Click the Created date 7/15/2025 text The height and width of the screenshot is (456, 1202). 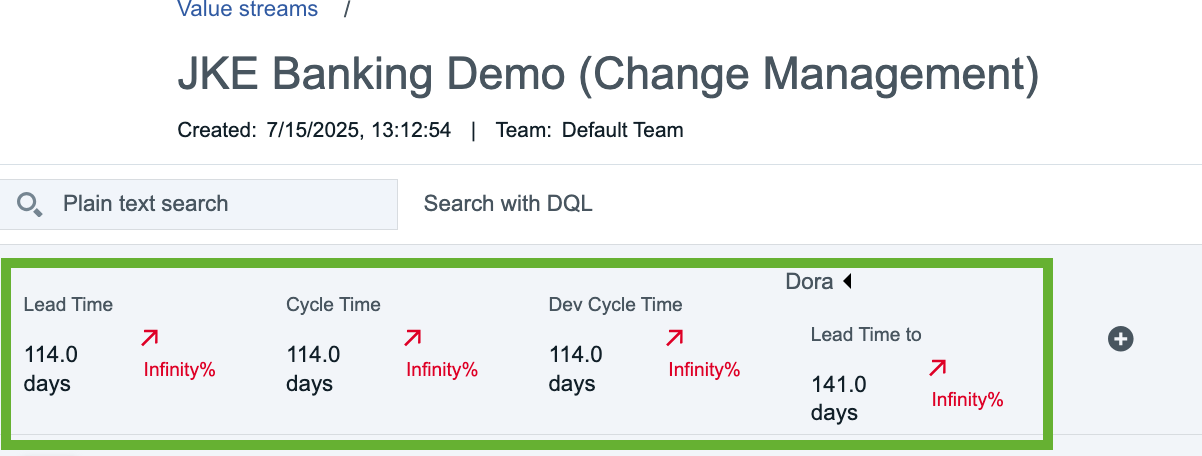pyautogui.click(x=314, y=130)
